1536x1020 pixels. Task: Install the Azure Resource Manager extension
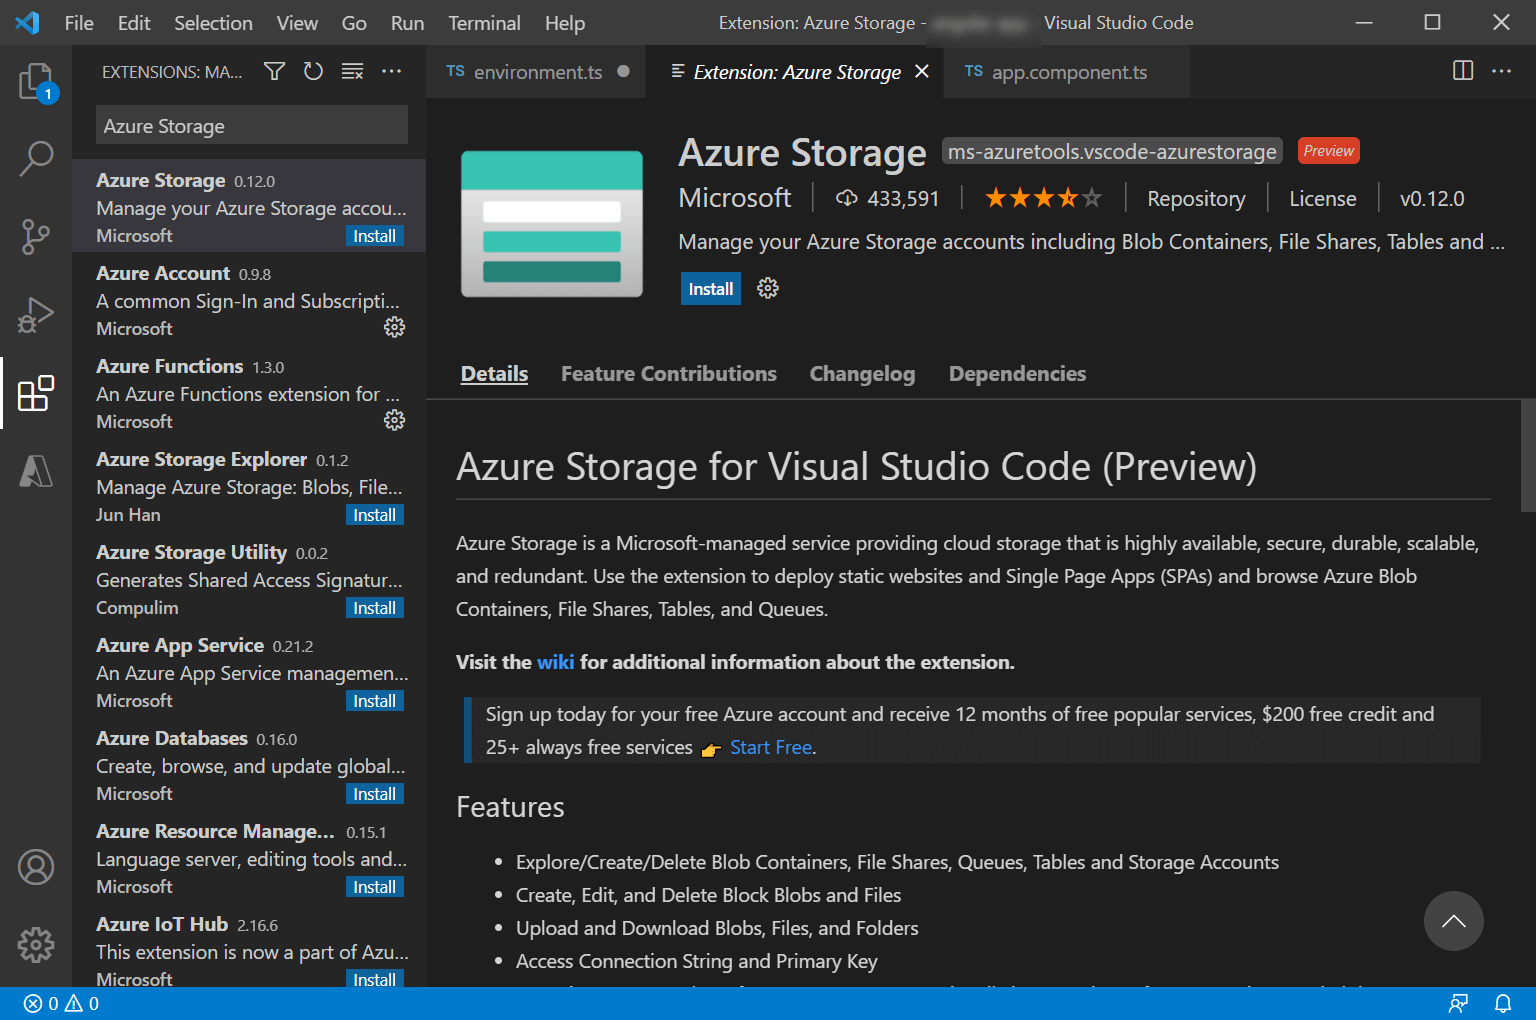[375, 887]
